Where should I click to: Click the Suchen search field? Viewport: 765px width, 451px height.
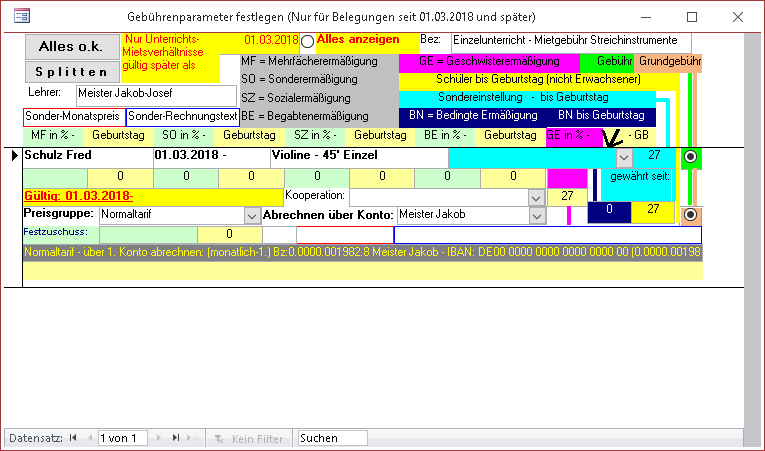coord(332,438)
